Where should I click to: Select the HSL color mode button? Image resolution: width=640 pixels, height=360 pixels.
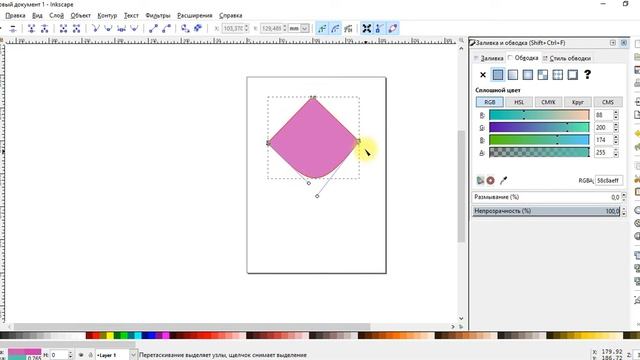click(x=519, y=102)
